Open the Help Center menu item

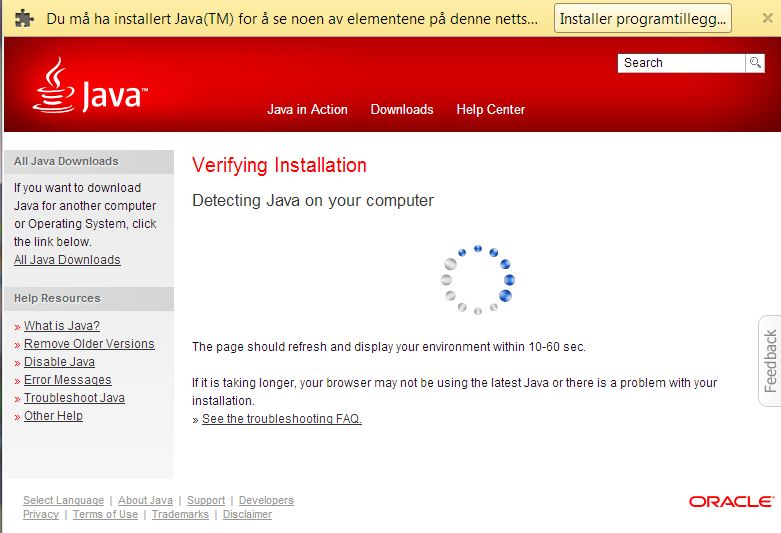tap(491, 110)
